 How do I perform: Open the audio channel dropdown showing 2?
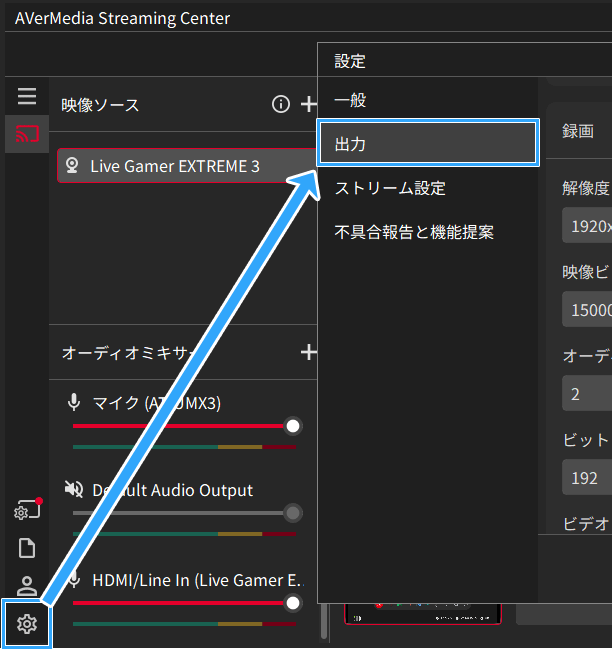click(x=587, y=393)
